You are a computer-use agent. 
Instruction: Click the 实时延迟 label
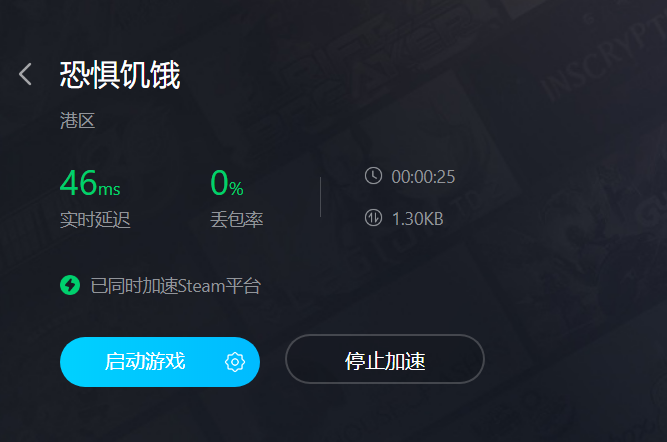[95, 220]
